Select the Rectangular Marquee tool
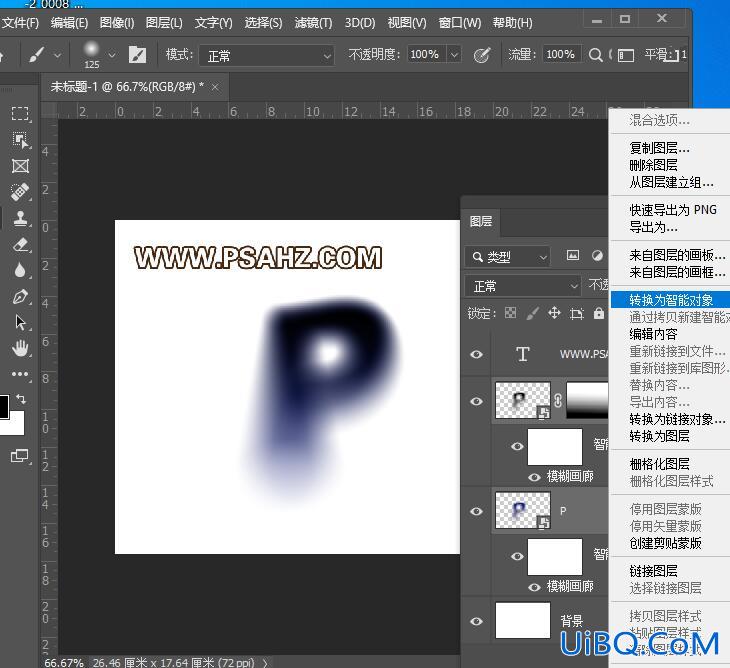This screenshot has width=730, height=668. tap(20, 114)
